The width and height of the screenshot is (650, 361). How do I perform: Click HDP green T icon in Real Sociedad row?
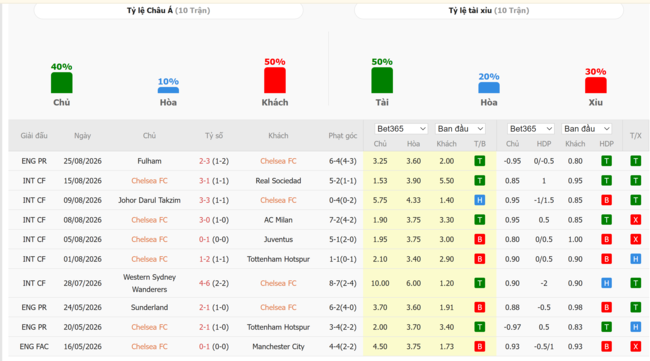point(606,180)
